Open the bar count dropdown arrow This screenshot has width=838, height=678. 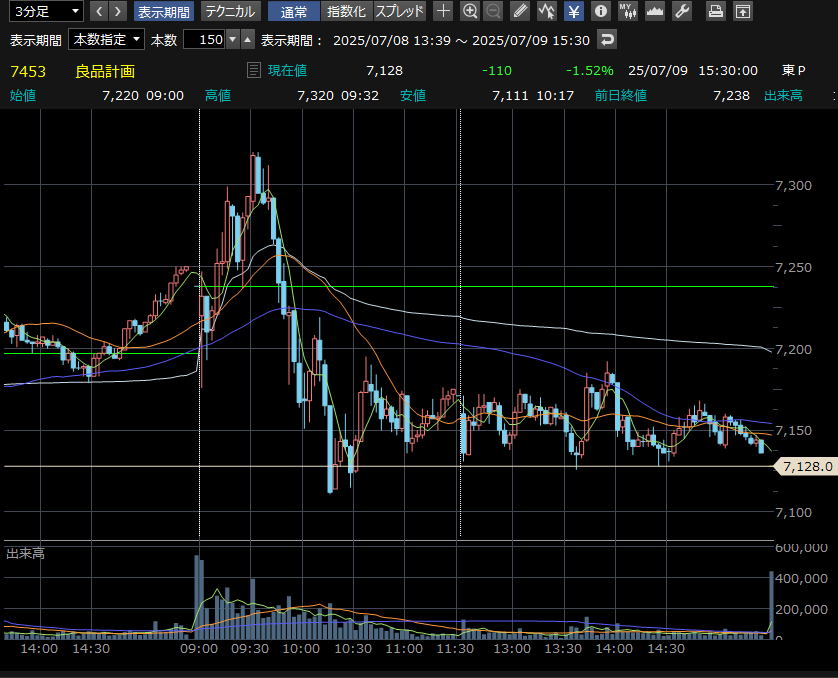tap(232, 40)
